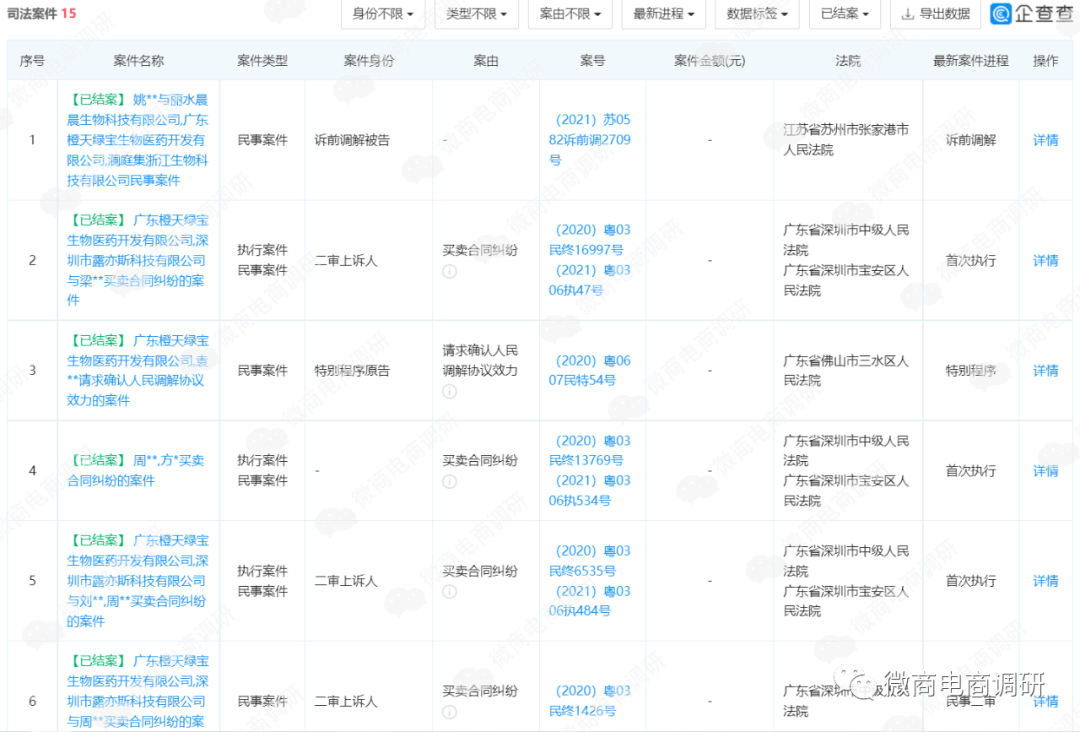
Task: Click the 企查查 logo icon
Action: tap(1000, 15)
